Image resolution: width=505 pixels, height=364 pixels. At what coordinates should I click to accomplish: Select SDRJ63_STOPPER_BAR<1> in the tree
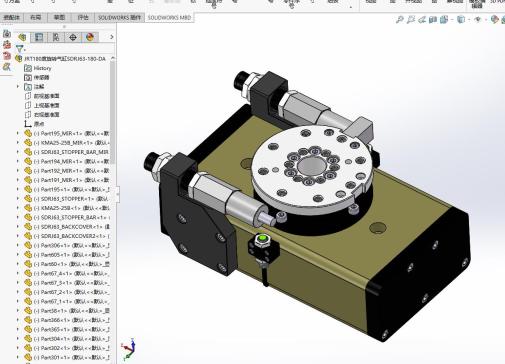click(71, 217)
